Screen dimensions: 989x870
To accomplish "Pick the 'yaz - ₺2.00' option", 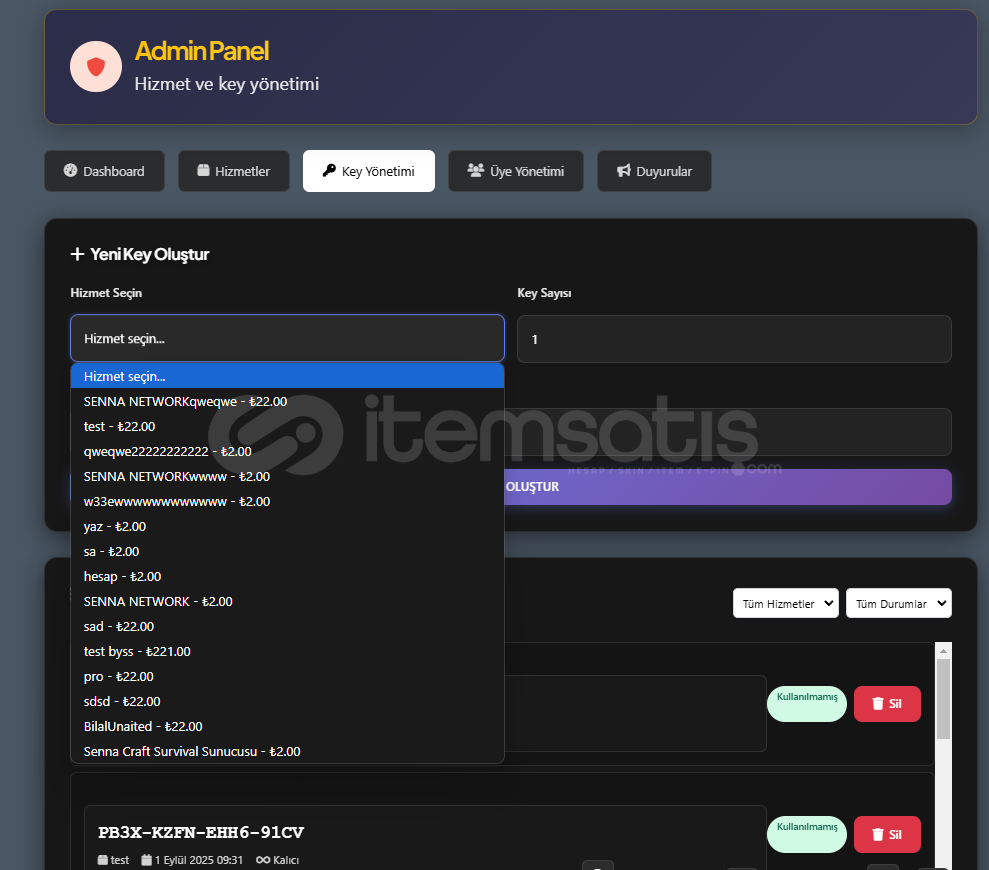I will point(288,526).
